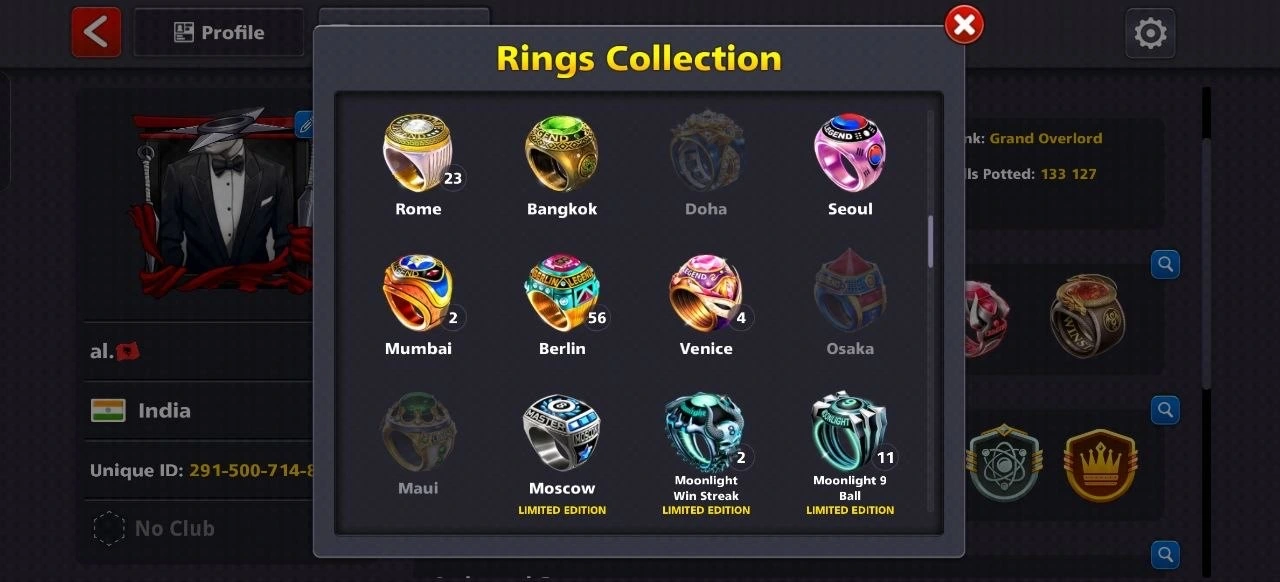The height and width of the screenshot is (582, 1280).
Task: Select the Rome ring icon
Action: 418,153
